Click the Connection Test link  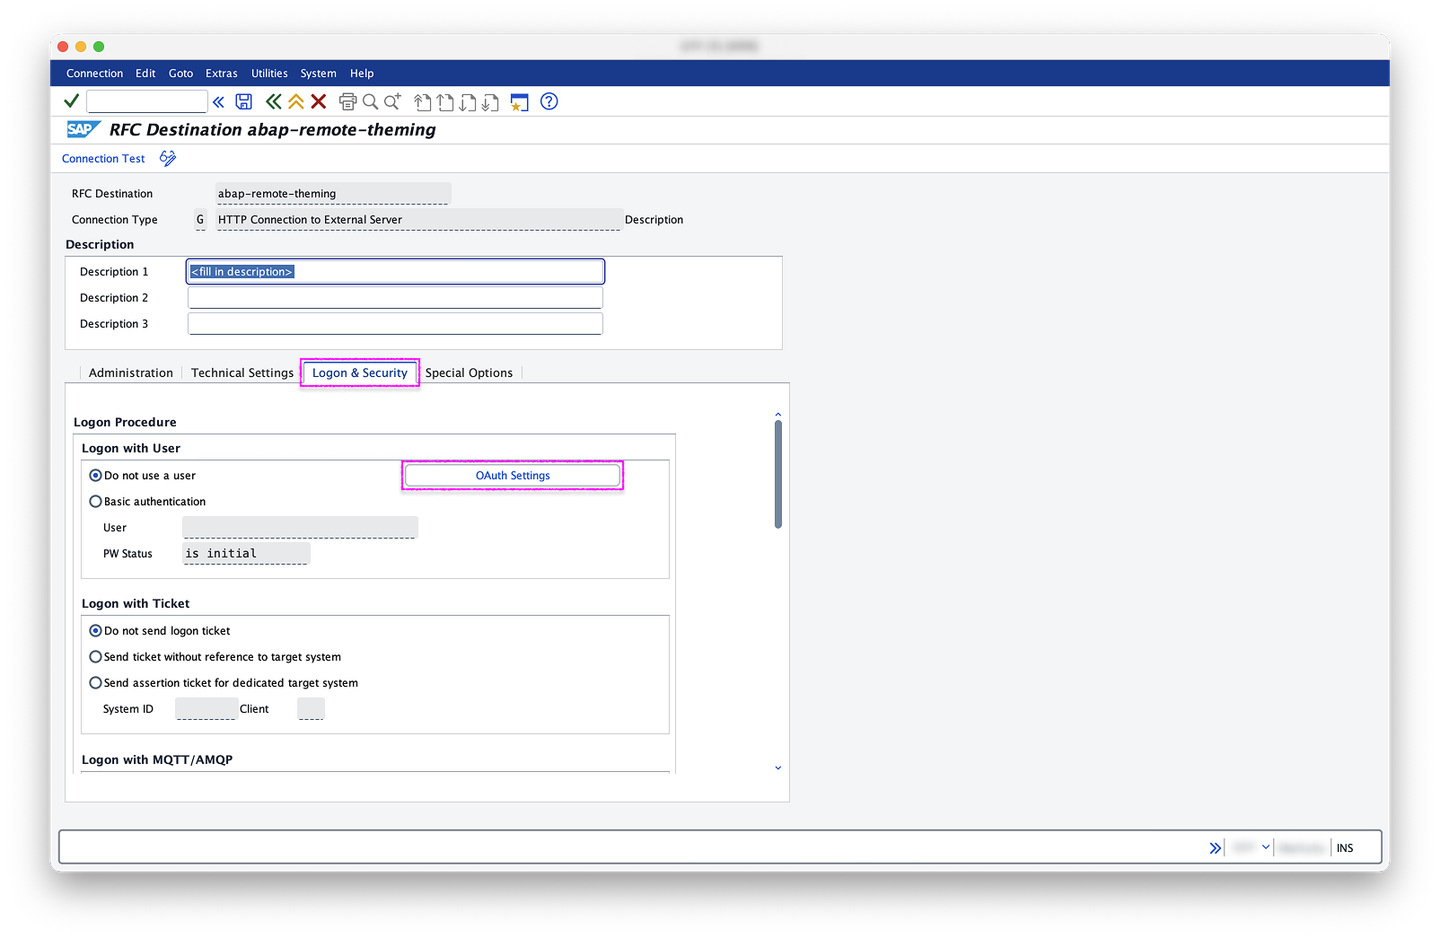(103, 159)
